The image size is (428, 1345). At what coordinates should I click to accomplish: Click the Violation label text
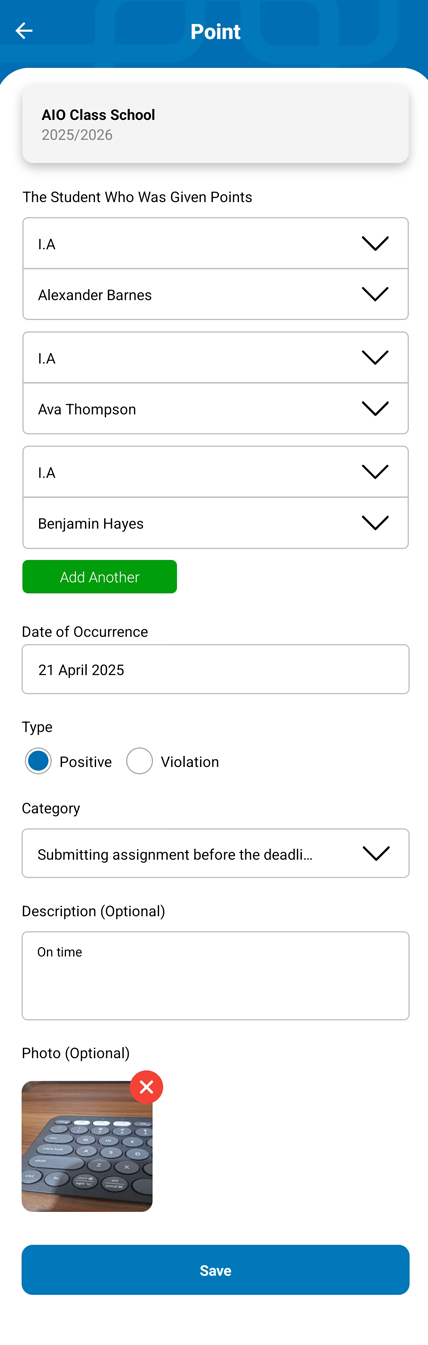[189, 762]
